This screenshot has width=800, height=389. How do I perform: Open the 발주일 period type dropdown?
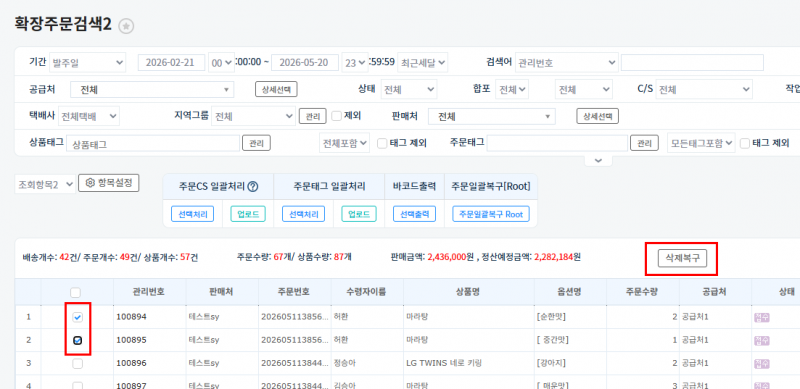coord(87,63)
